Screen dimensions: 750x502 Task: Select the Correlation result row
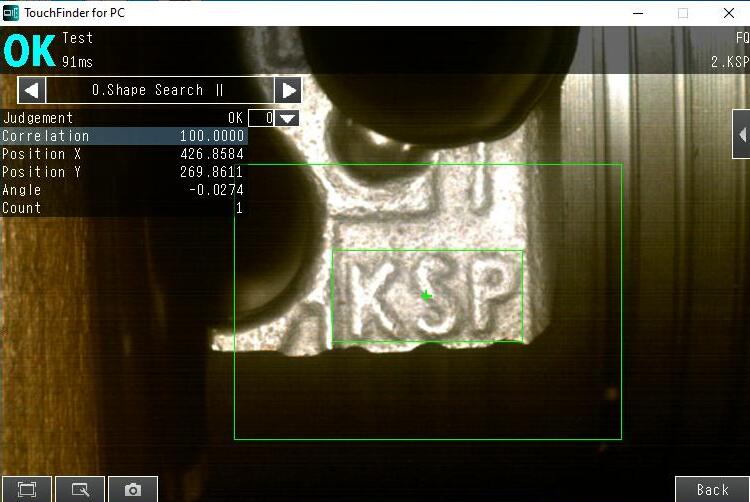point(122,136)
